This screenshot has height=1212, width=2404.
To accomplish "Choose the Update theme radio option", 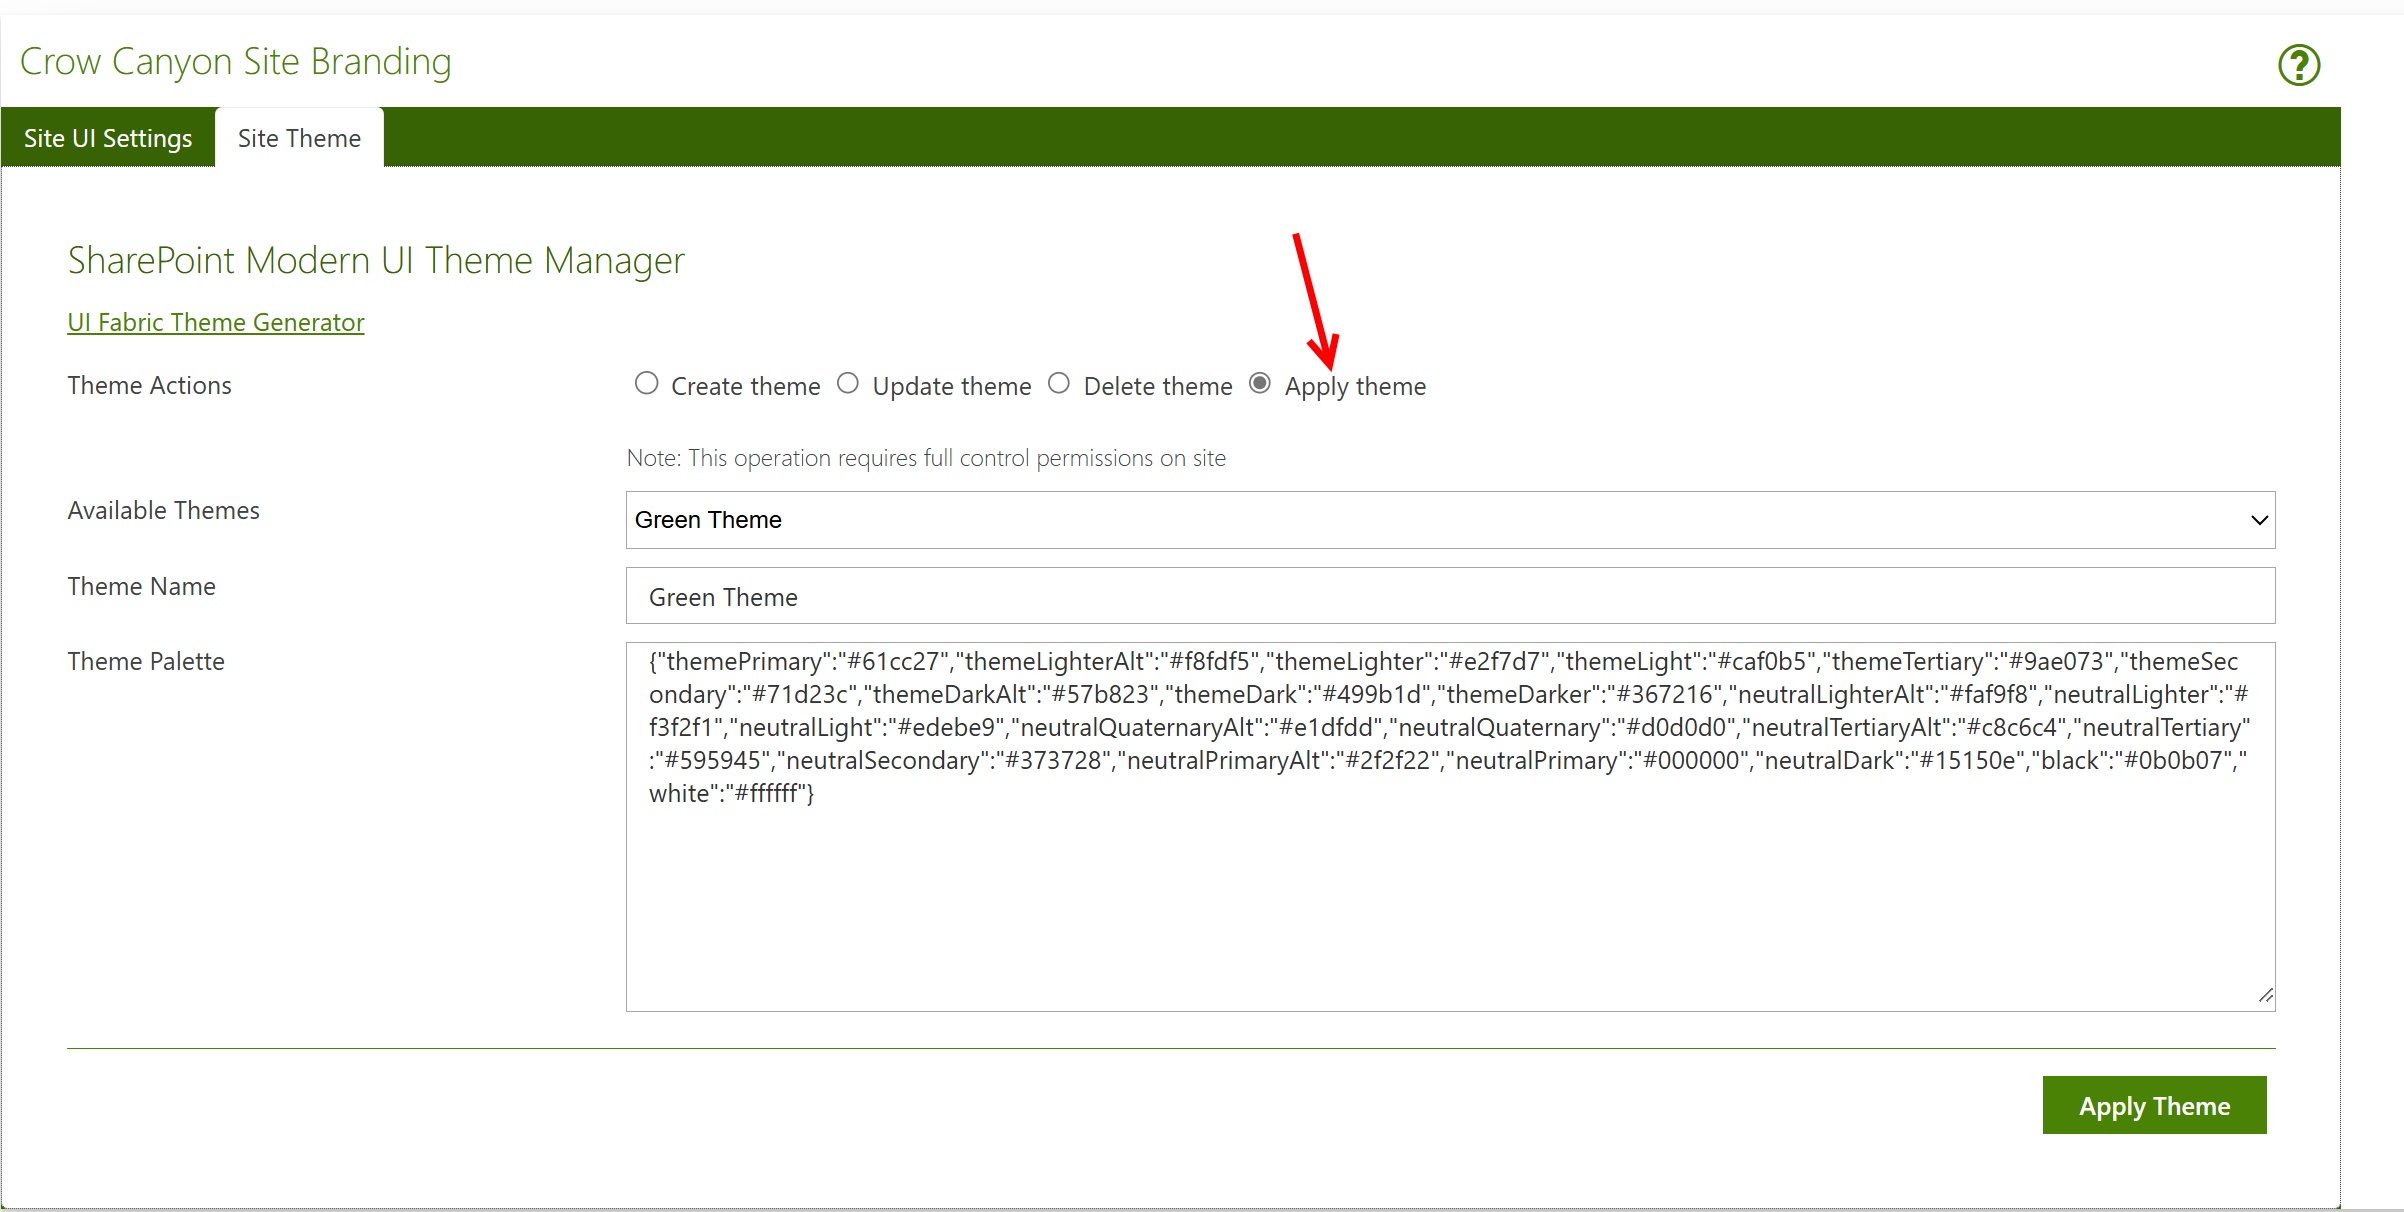I will pos(848,384).
